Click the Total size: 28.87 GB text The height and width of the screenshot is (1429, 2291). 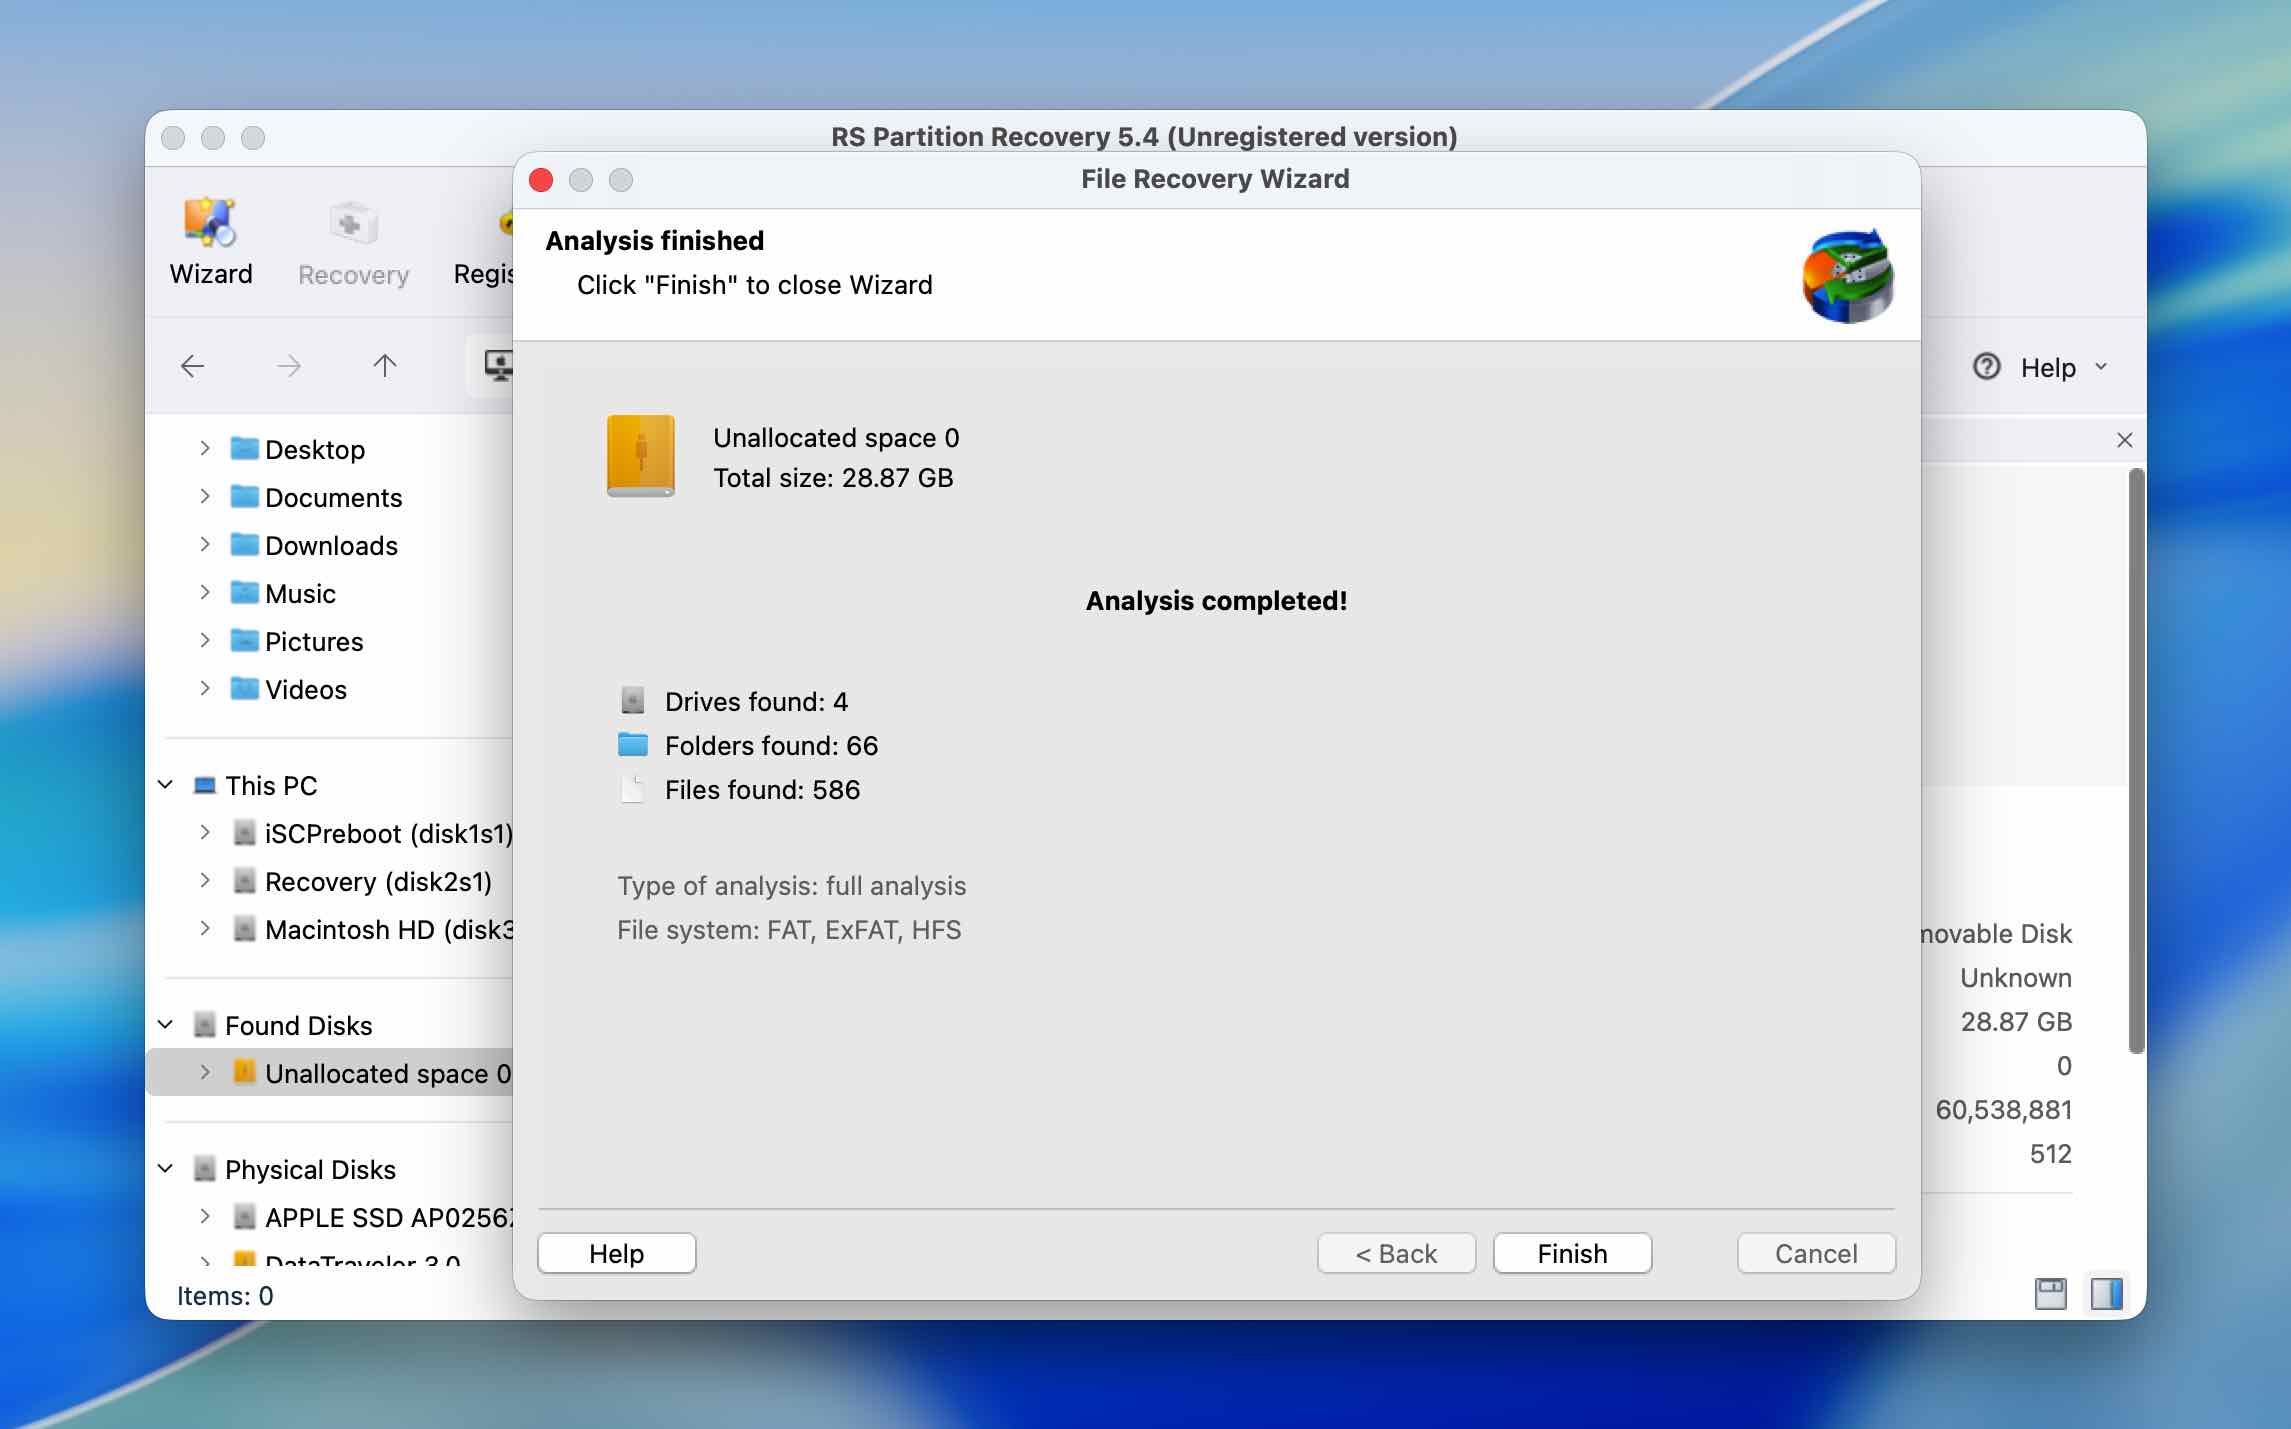coord(833,478)
